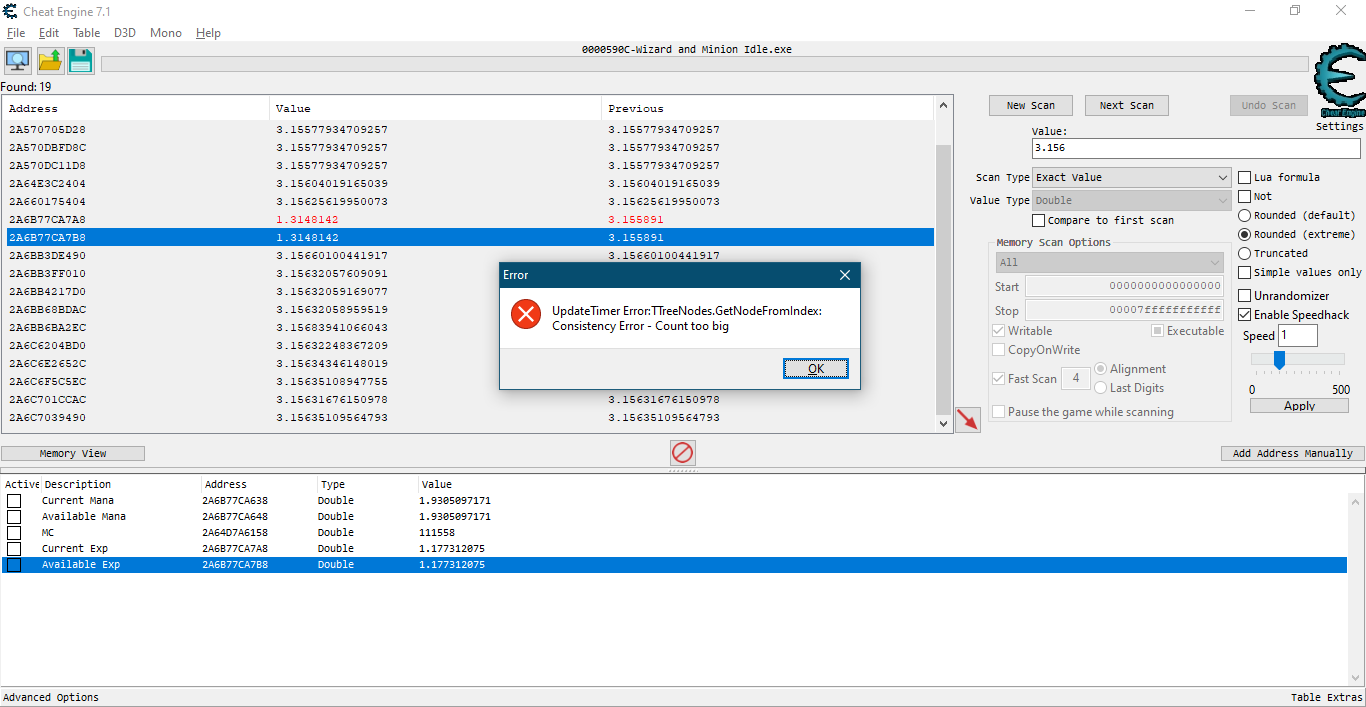Disable Enable Speedhack

(1243, 314)
